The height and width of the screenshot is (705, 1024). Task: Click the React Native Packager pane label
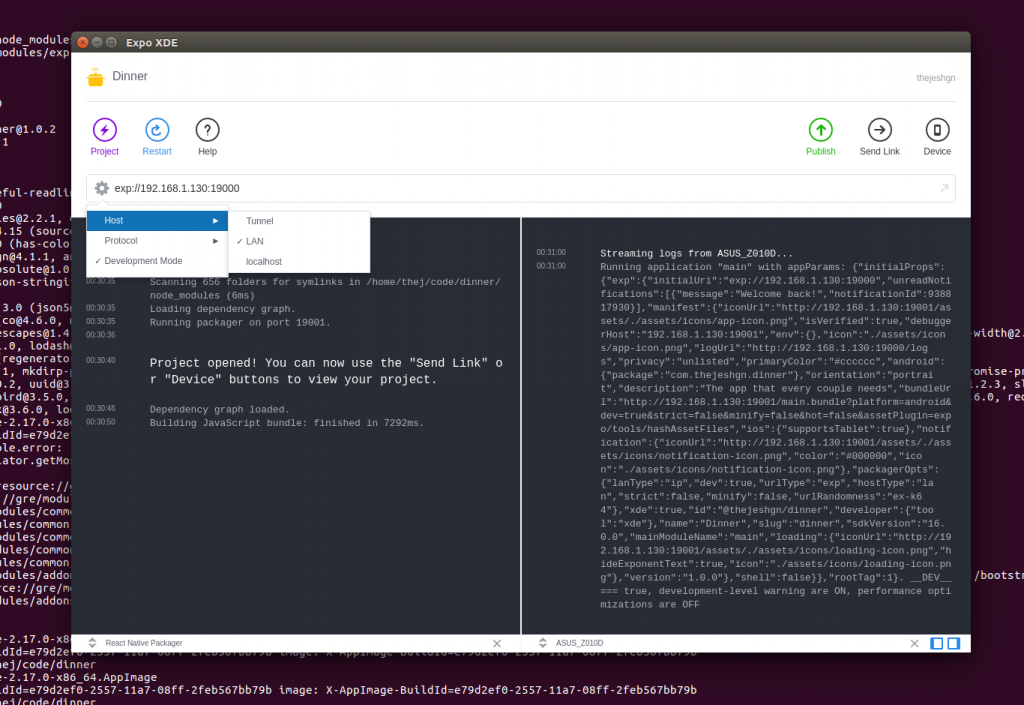point(144,643)
